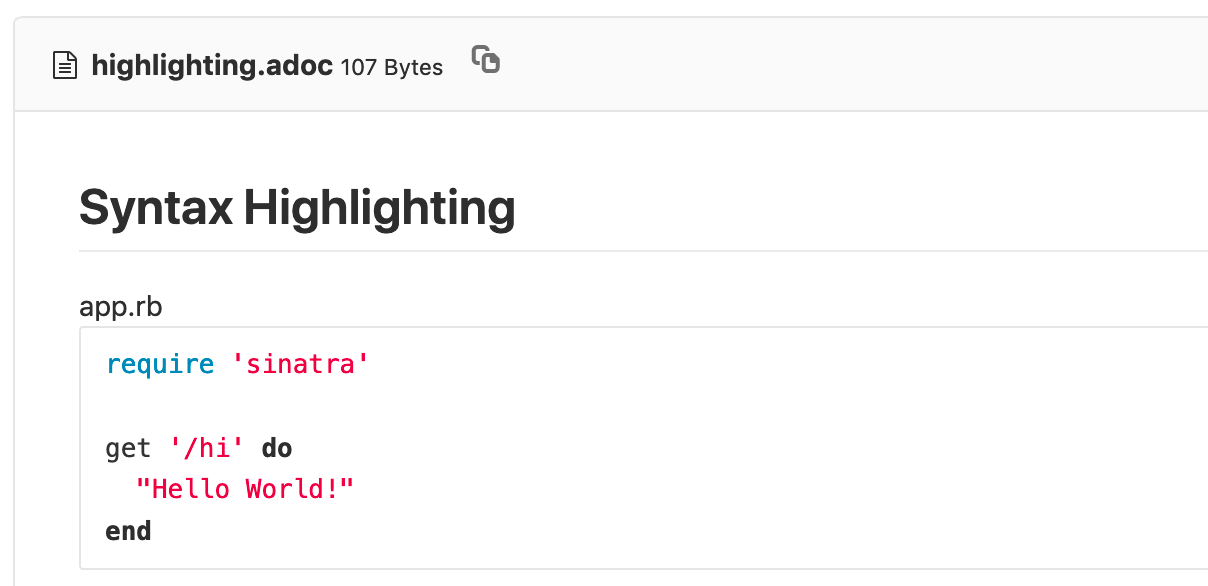The image size is (1208, 586).
Task: Select the app.rb code block caption
Action: 120,307
